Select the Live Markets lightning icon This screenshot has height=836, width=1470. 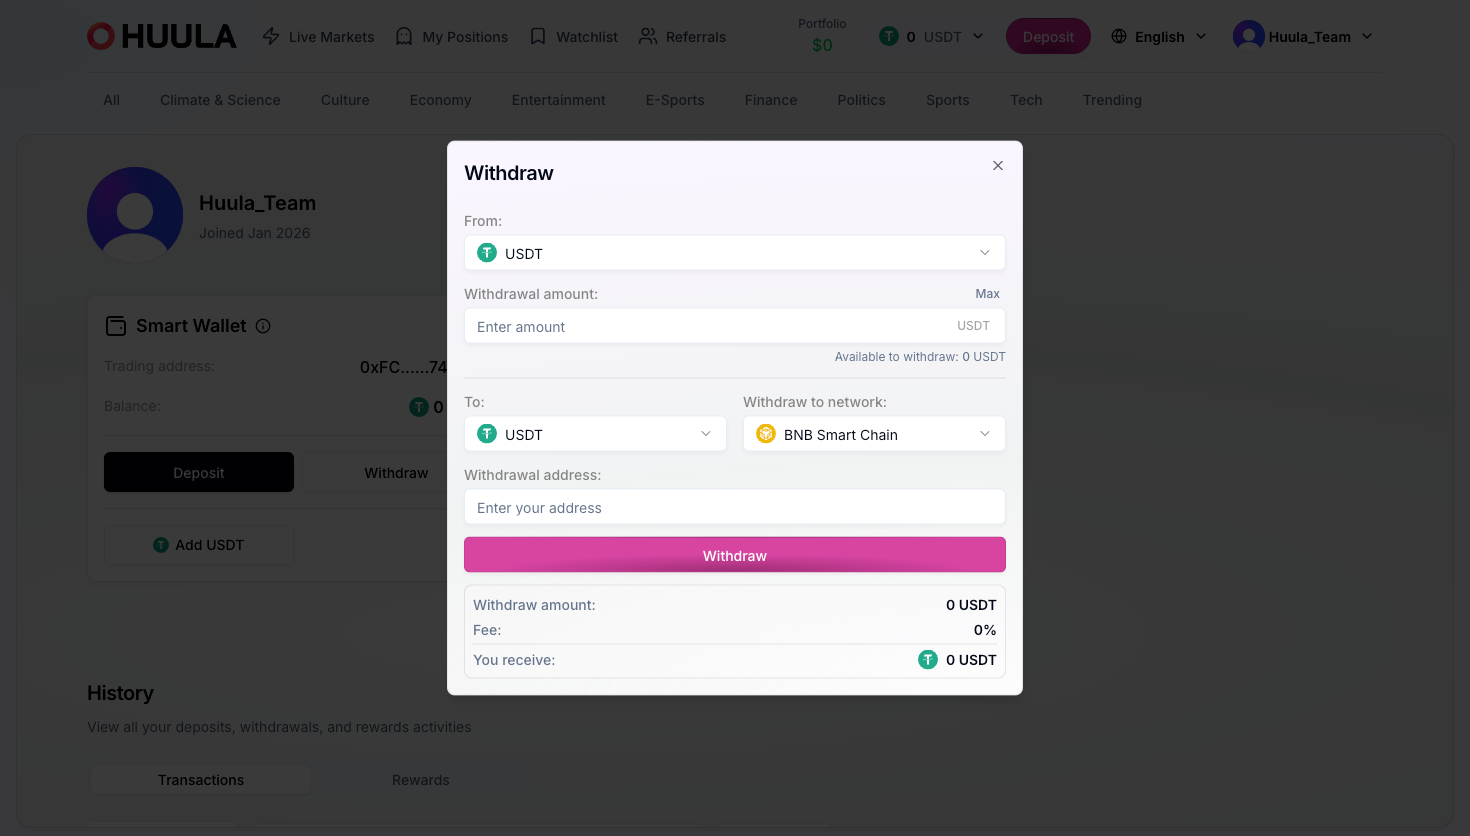coord(270,36)
